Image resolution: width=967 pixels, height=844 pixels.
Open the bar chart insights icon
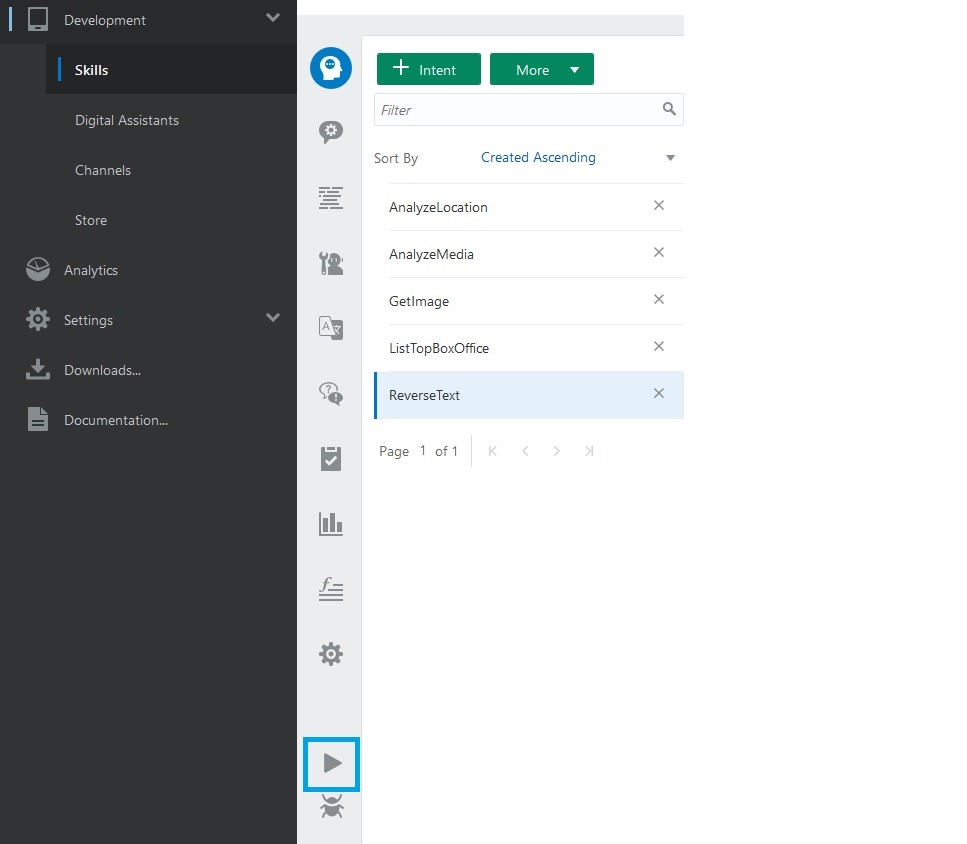click(x=330, y=523)
